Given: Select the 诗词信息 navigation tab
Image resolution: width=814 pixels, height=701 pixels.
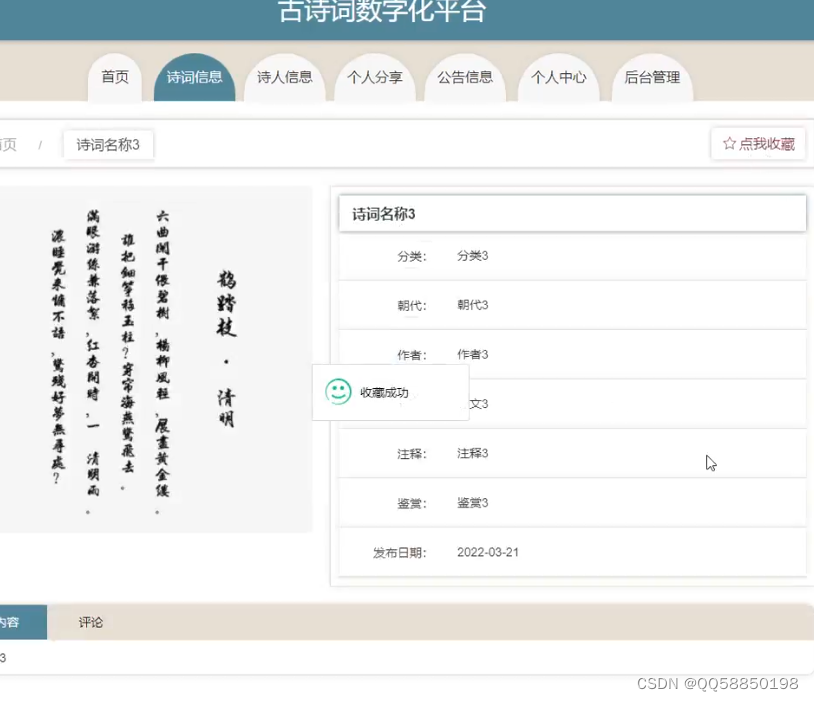Looking at the screenshot, I should pos(194,77).
